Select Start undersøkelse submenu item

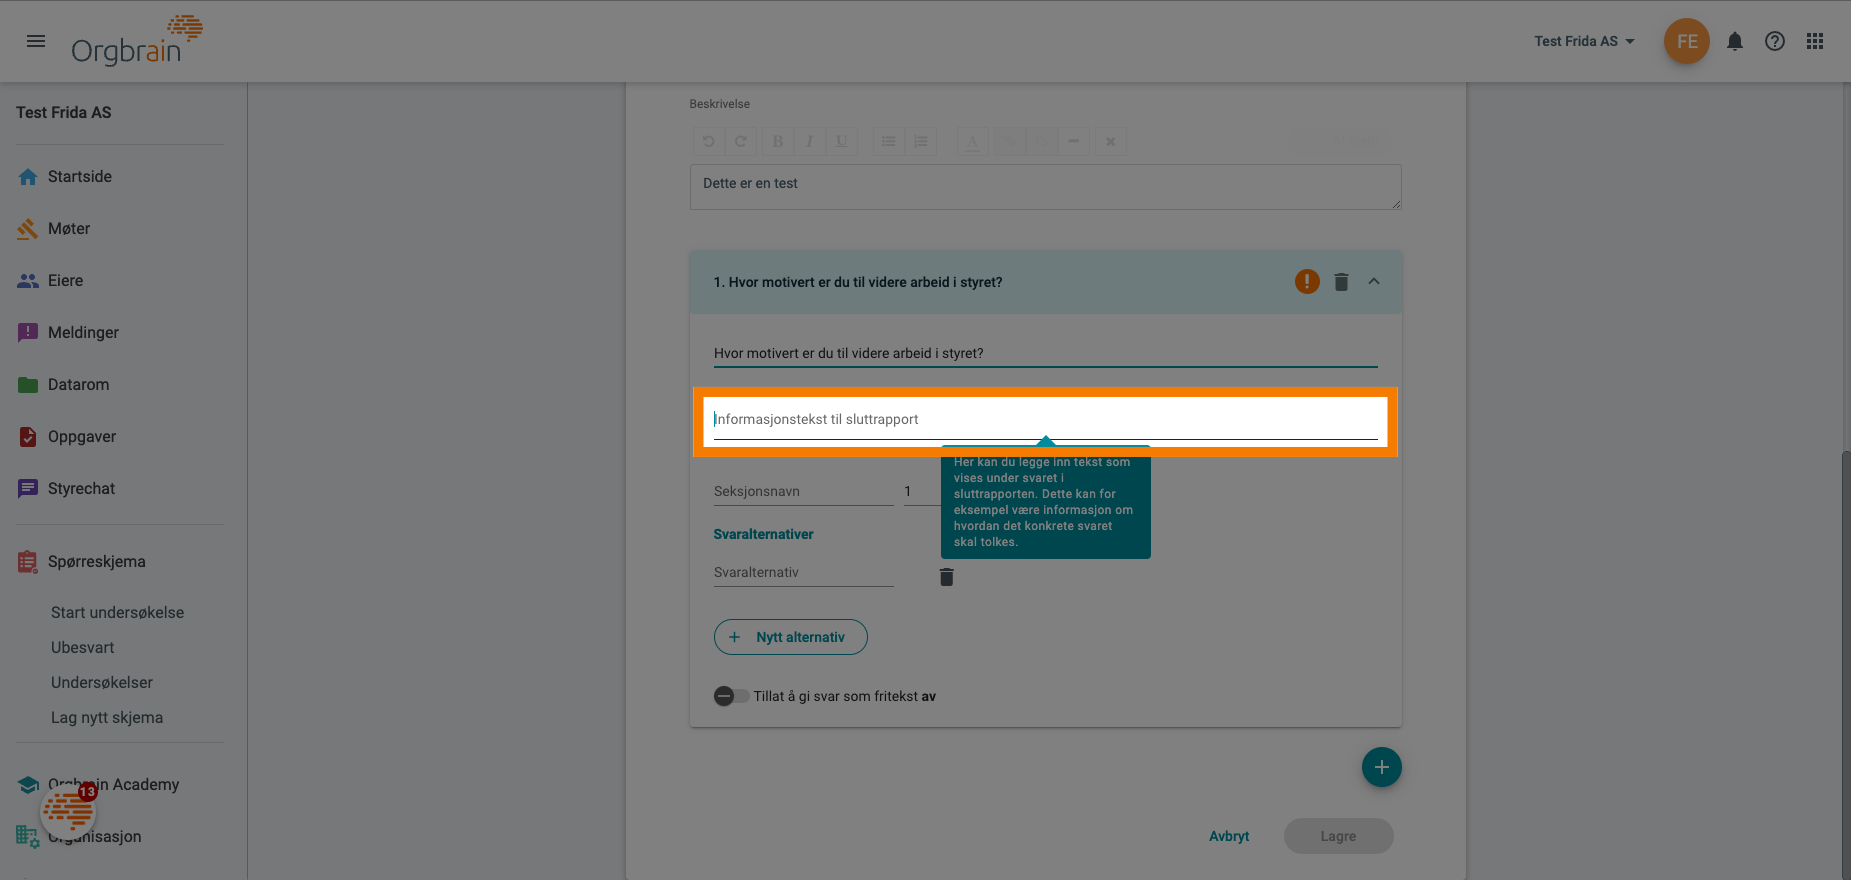click(117, 613)
